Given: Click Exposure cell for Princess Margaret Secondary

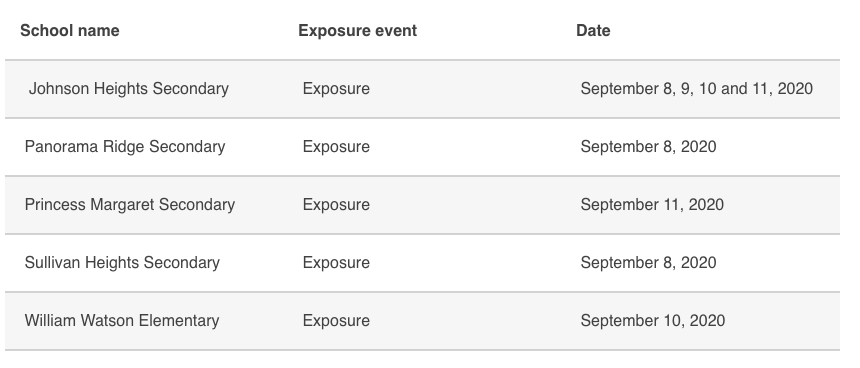Looking at the screenshot, I should 336,205.
